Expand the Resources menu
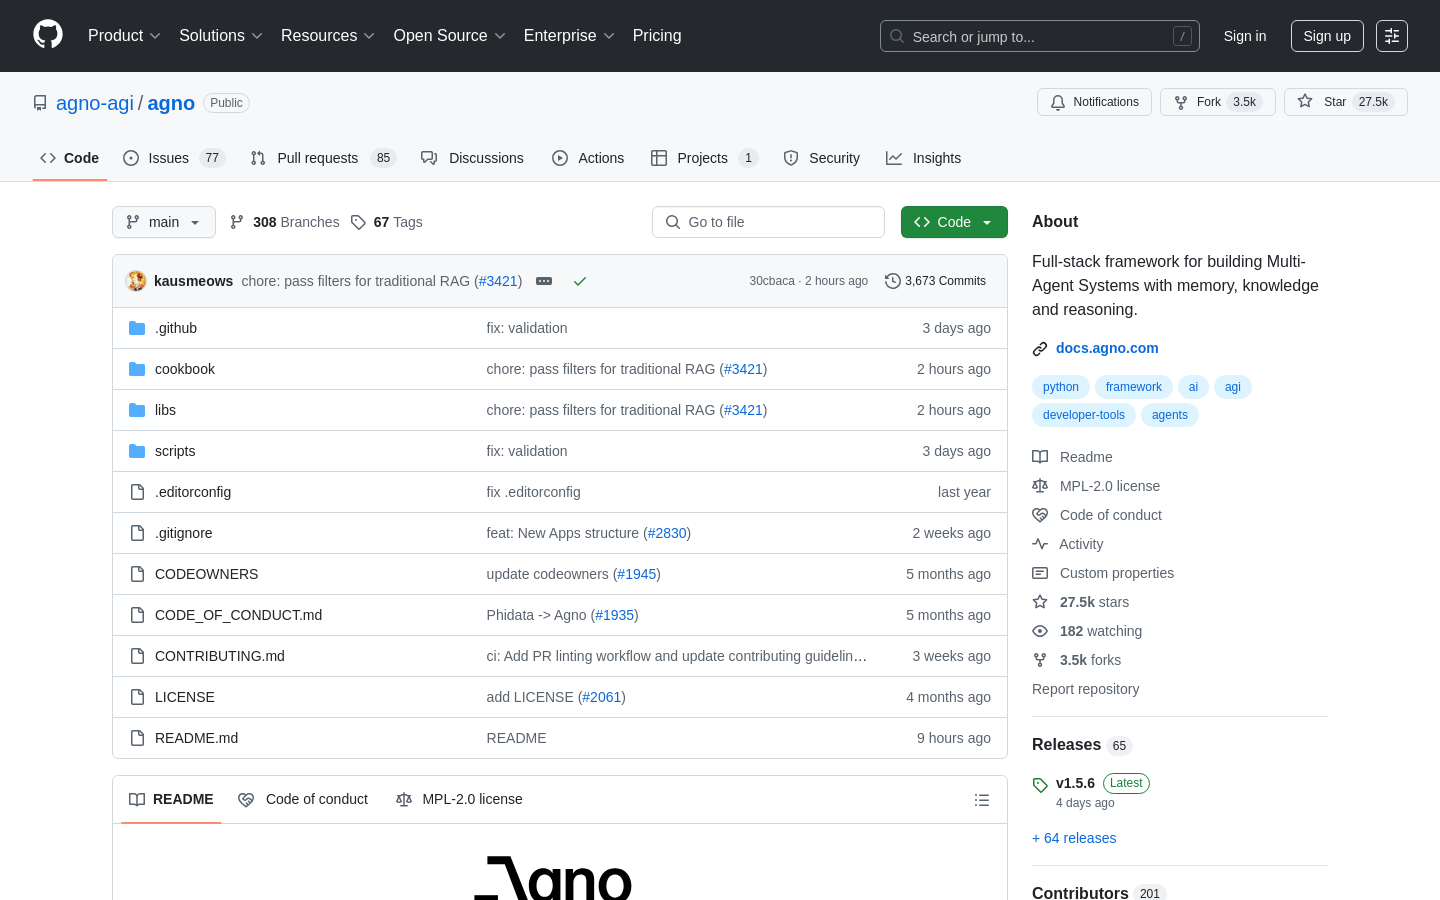The width and height of the screenshot is (1440, 900). click(328, 36)
